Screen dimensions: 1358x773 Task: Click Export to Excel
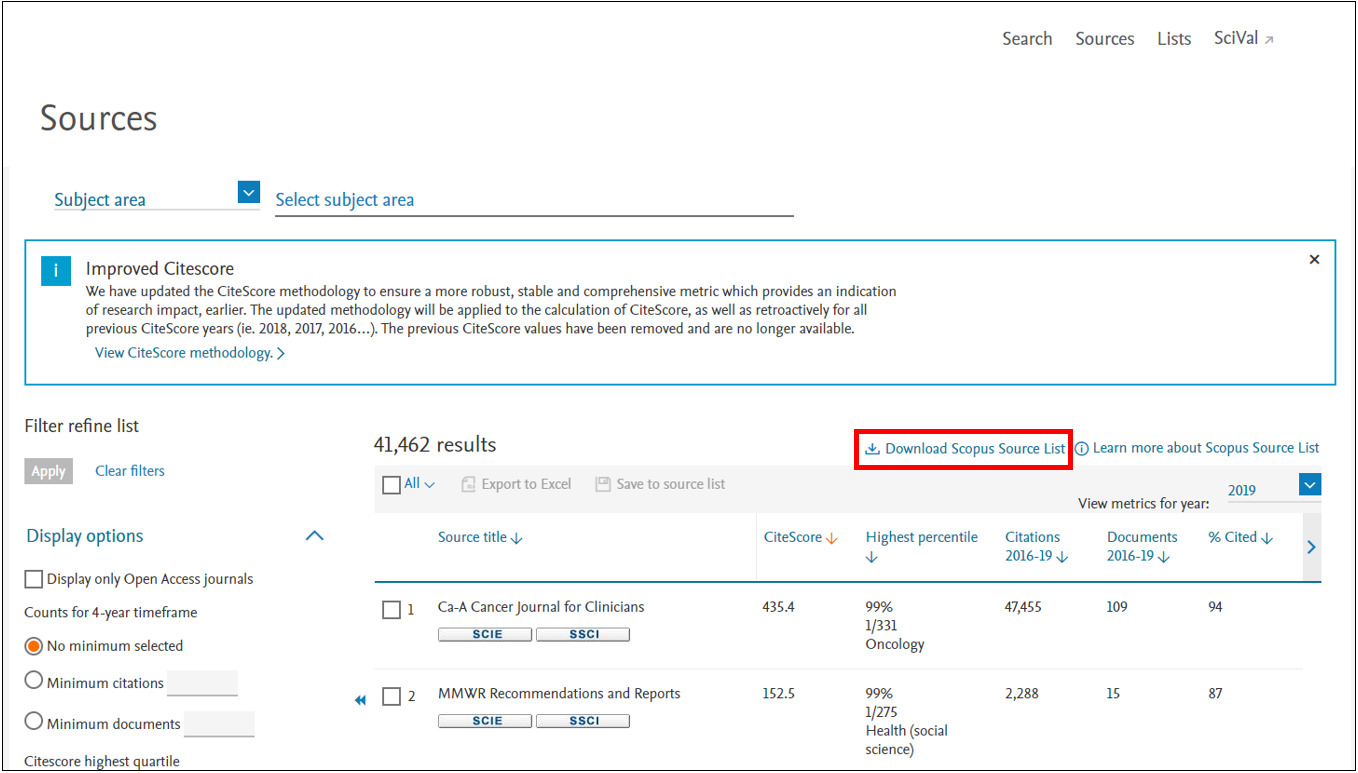click(516, 484)
